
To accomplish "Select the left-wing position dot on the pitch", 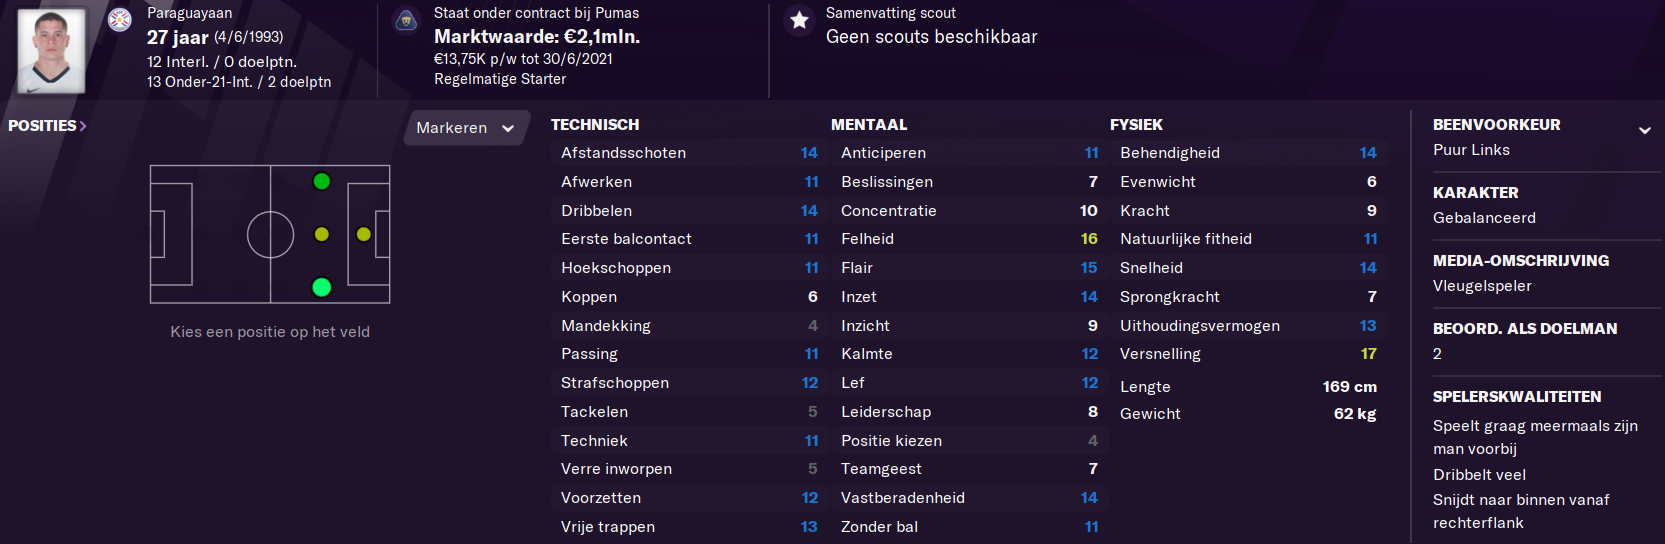I will coord(322,181).
